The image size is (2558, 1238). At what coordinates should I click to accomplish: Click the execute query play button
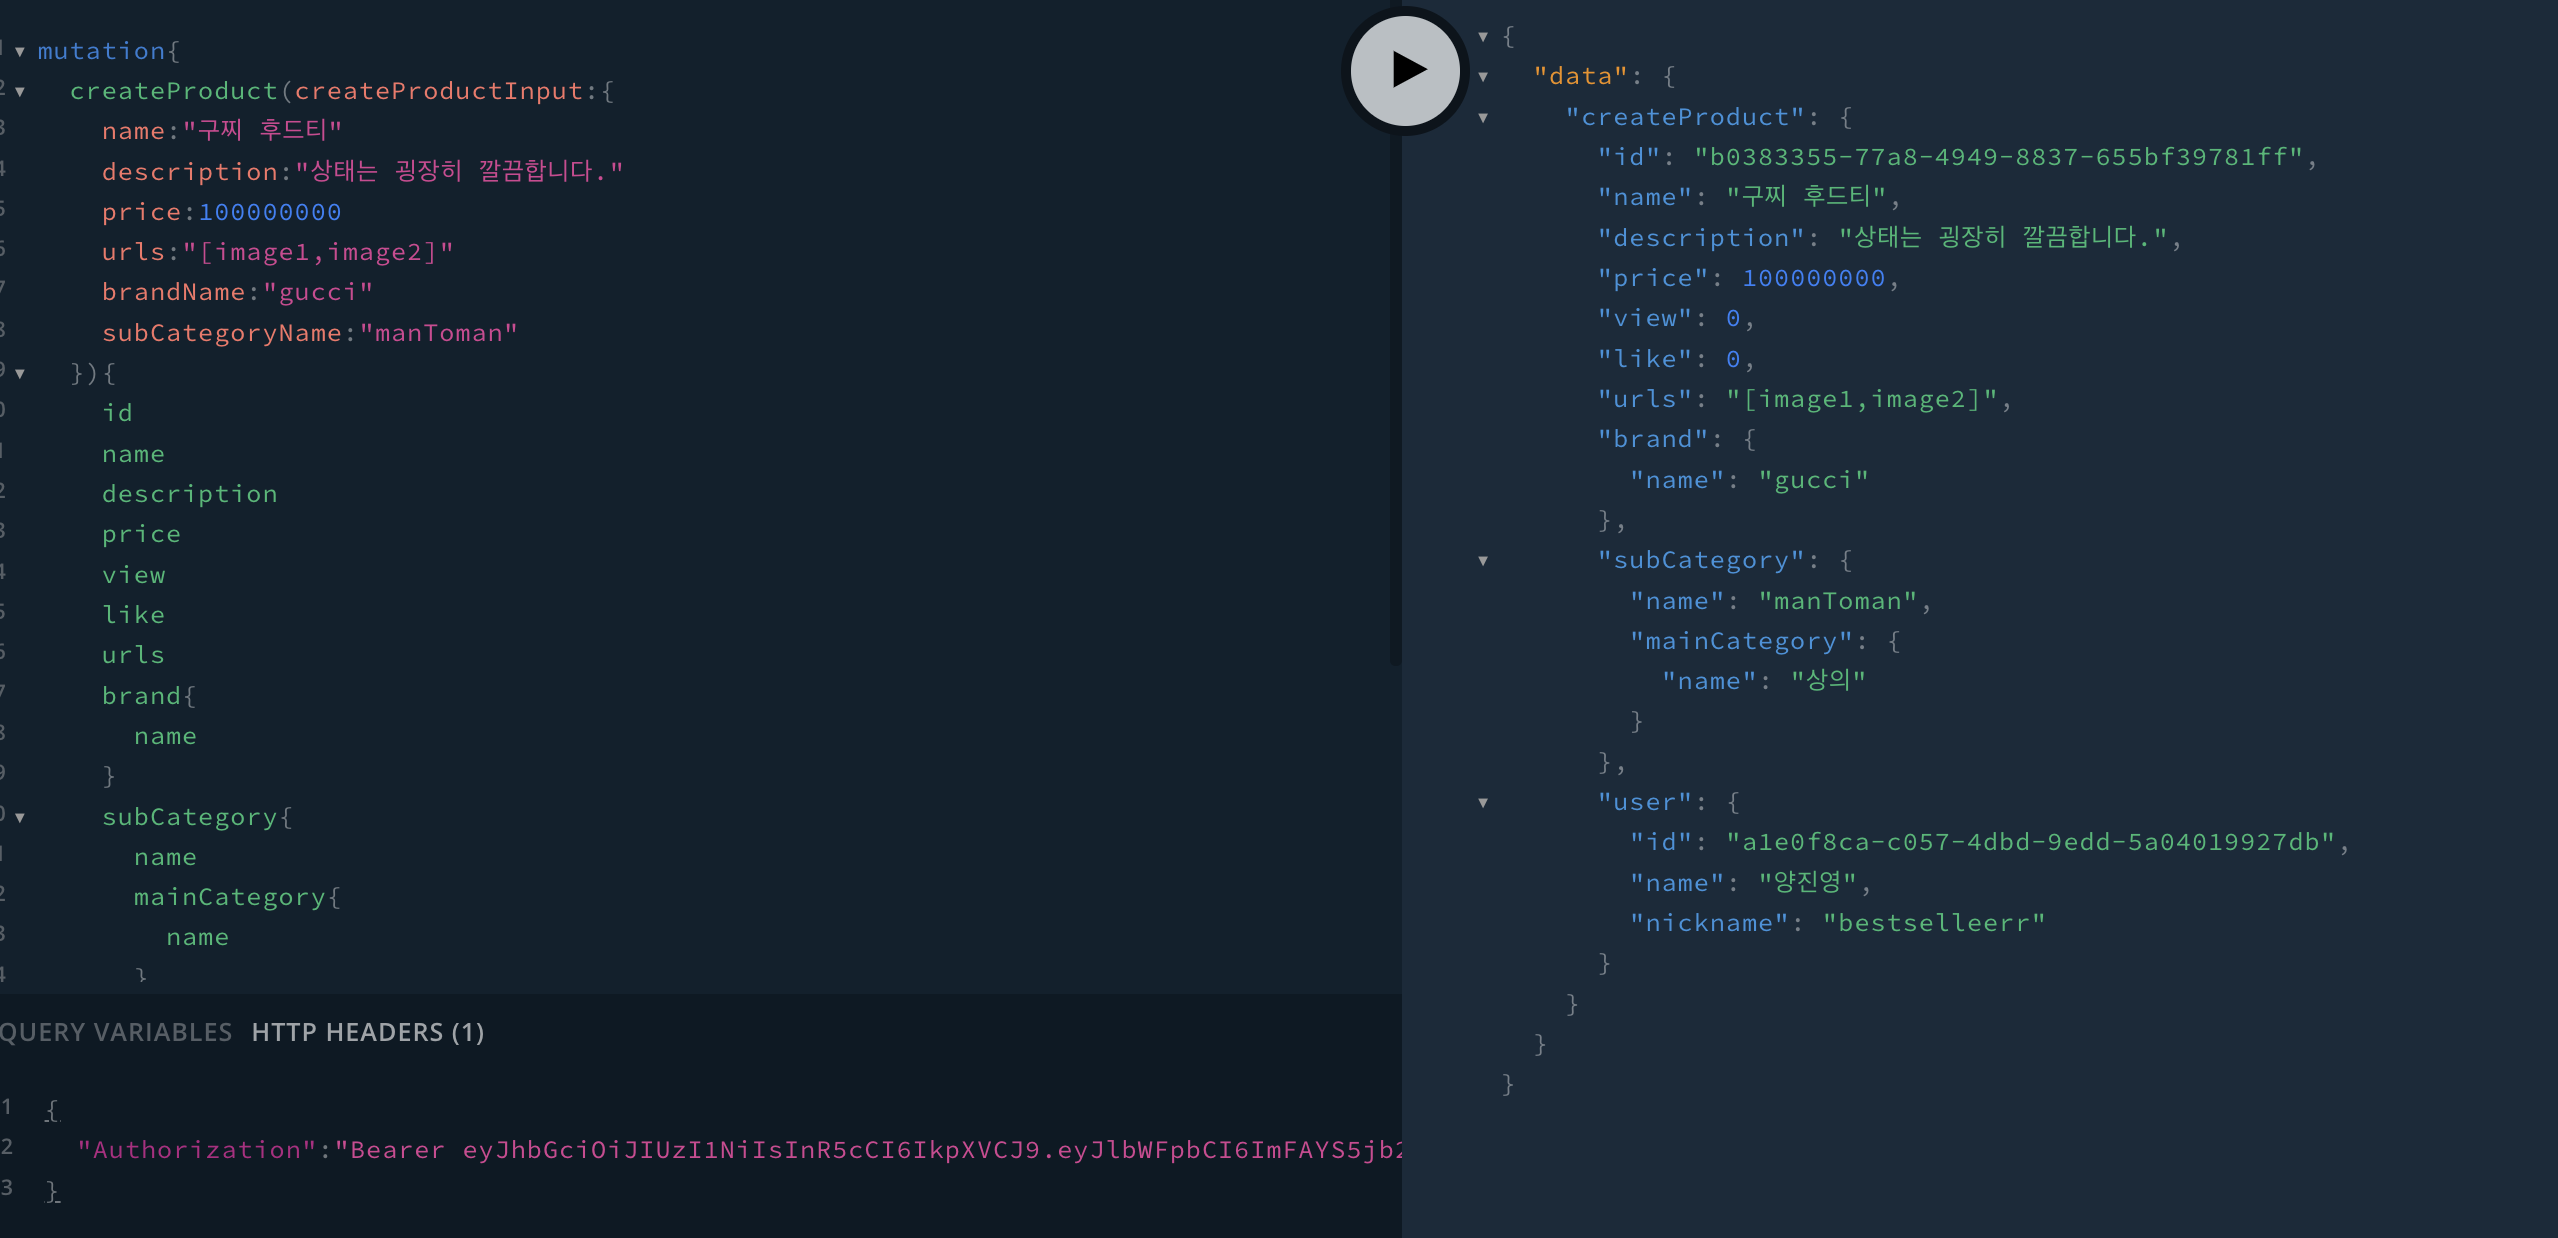(1405, 70)
